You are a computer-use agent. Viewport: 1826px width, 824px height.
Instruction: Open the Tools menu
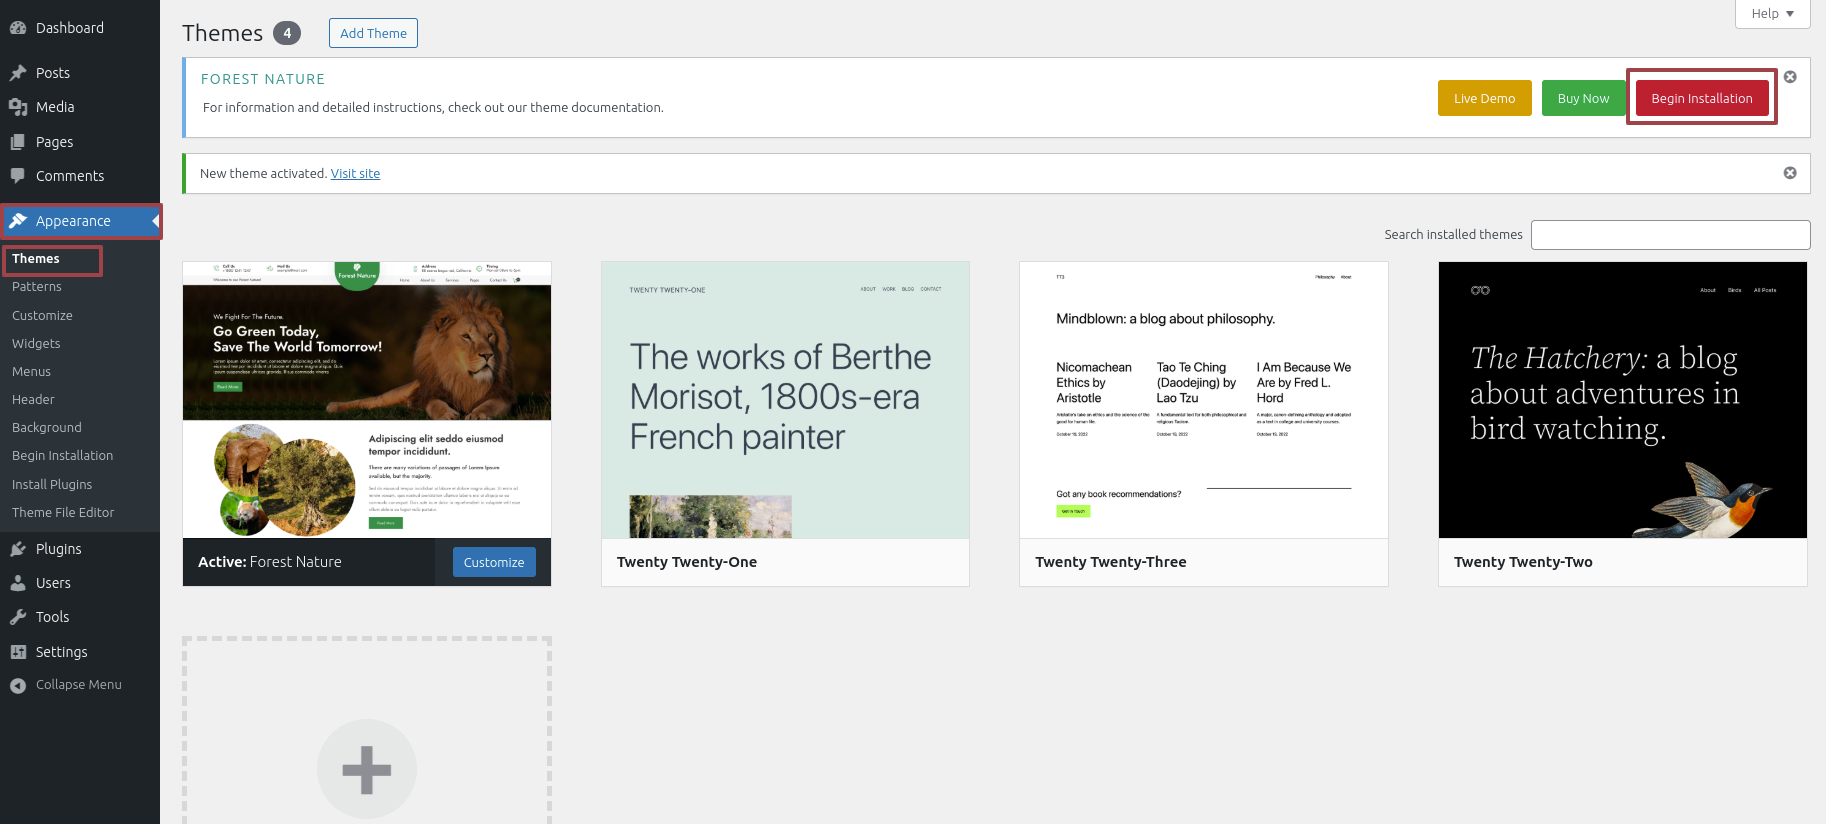click(x=80, y=617)
